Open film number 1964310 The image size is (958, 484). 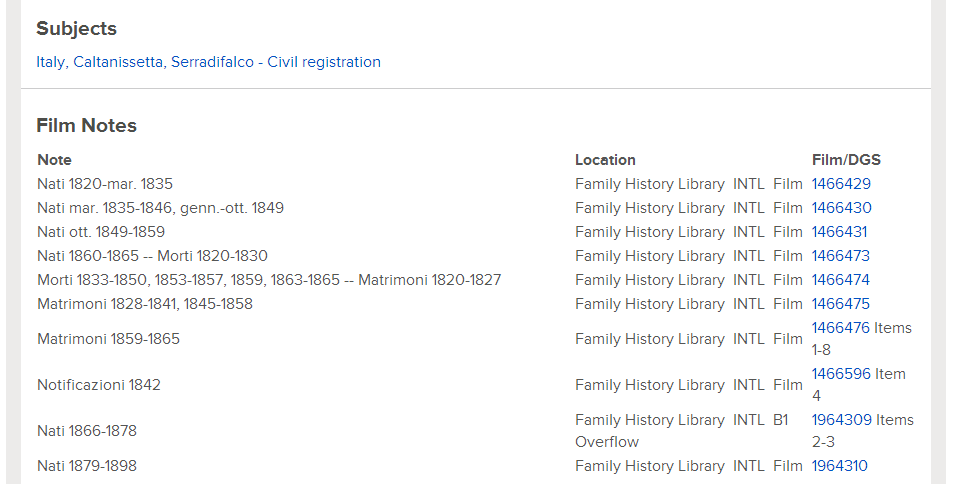pos(839,466)
